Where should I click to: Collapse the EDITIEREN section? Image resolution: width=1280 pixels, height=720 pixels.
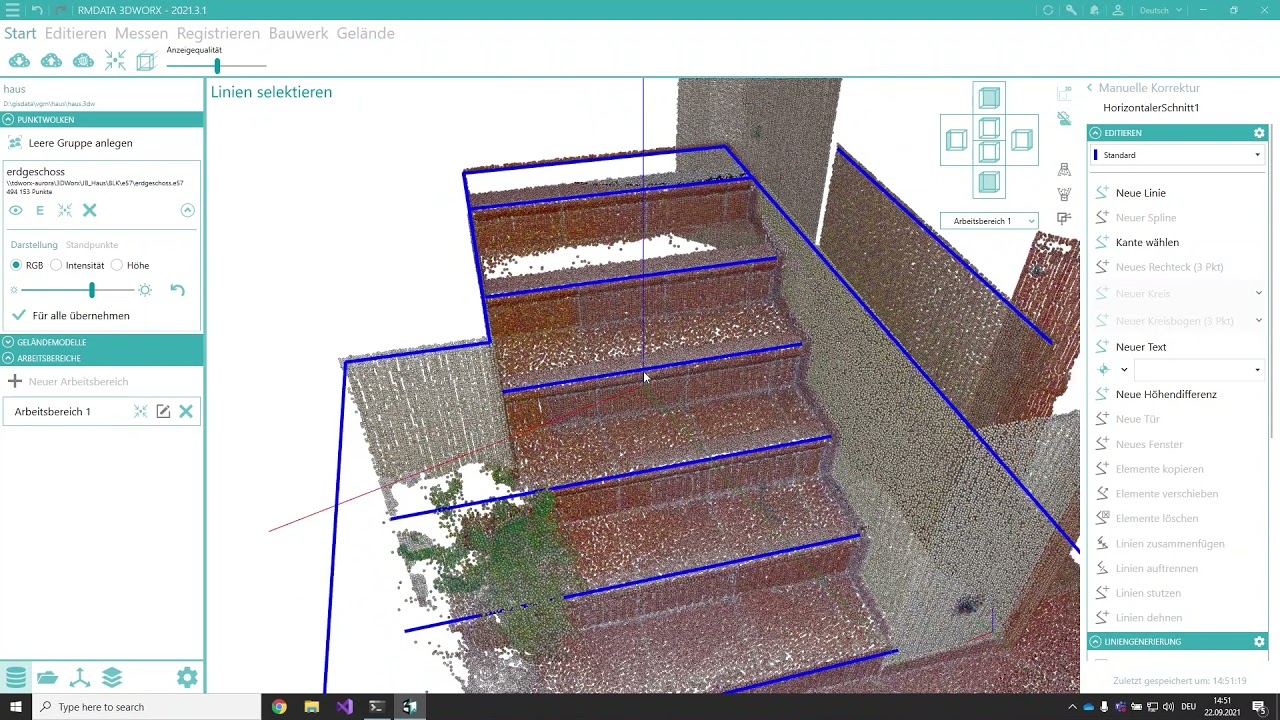click(x=1095, y=133)
